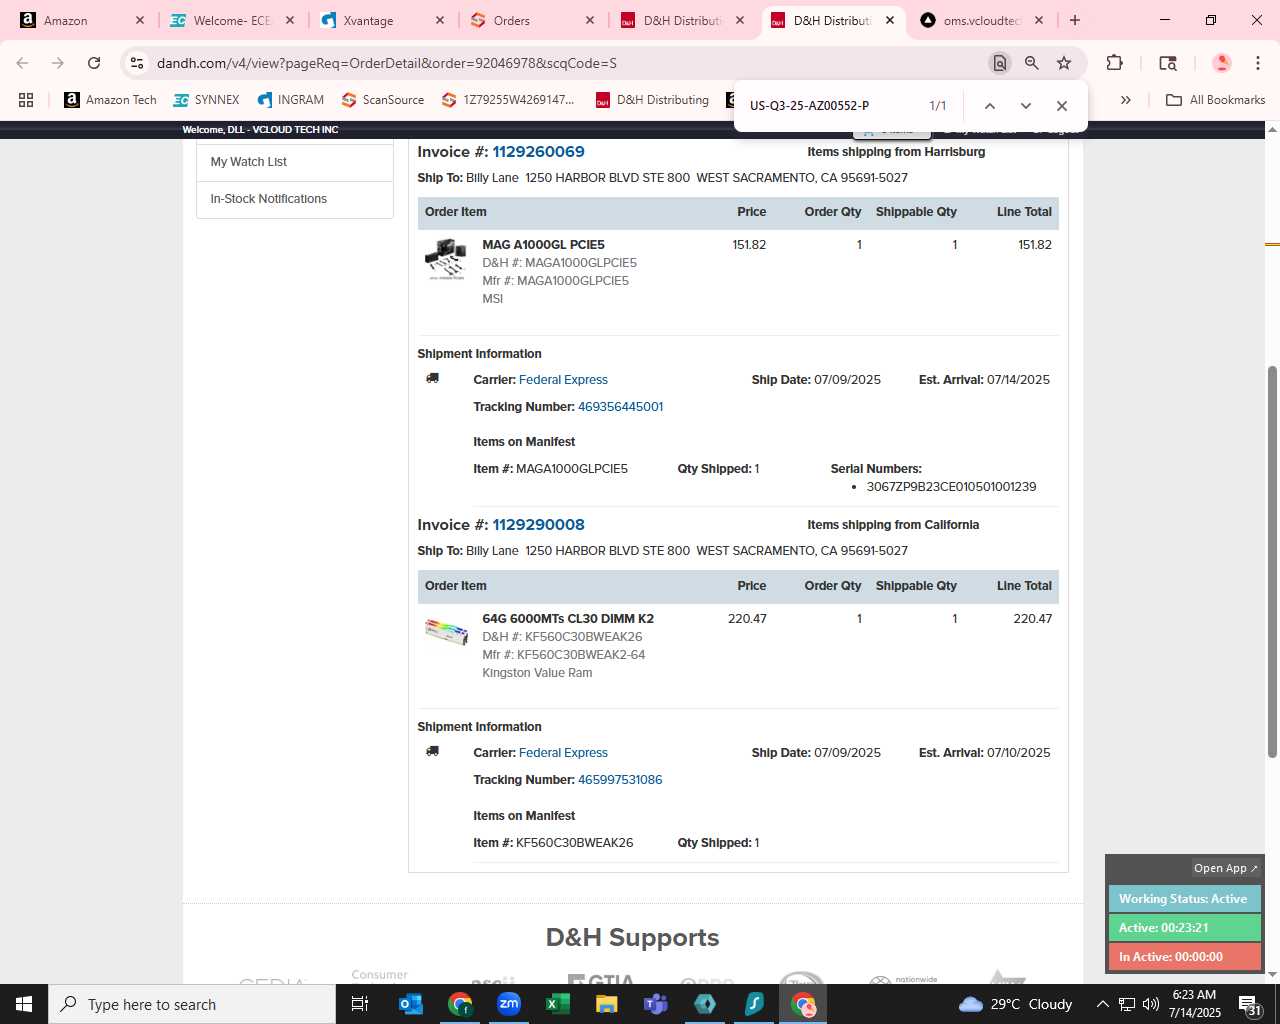
Task: Show hidden system tray icons
Action: click(1102, 1004)
